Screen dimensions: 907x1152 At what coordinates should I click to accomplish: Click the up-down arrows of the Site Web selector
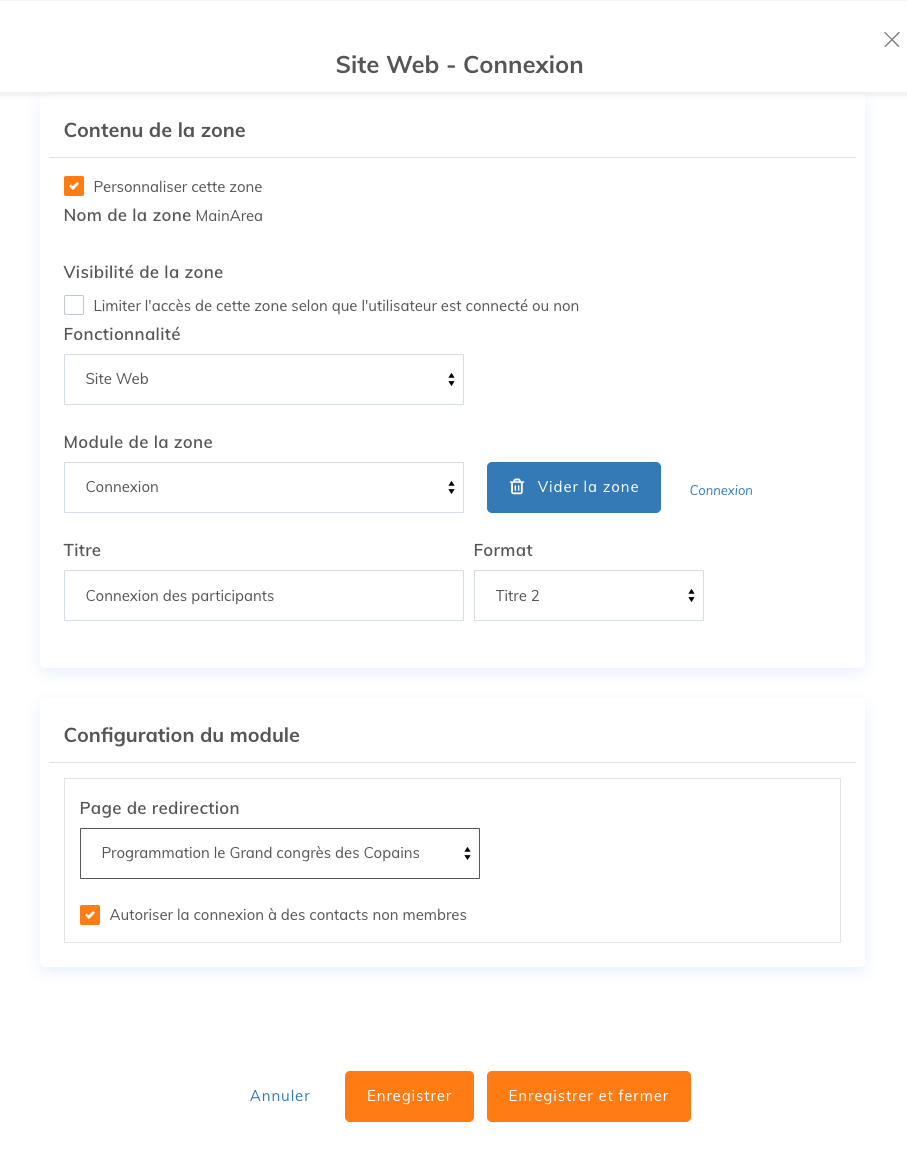click(451, 380)
